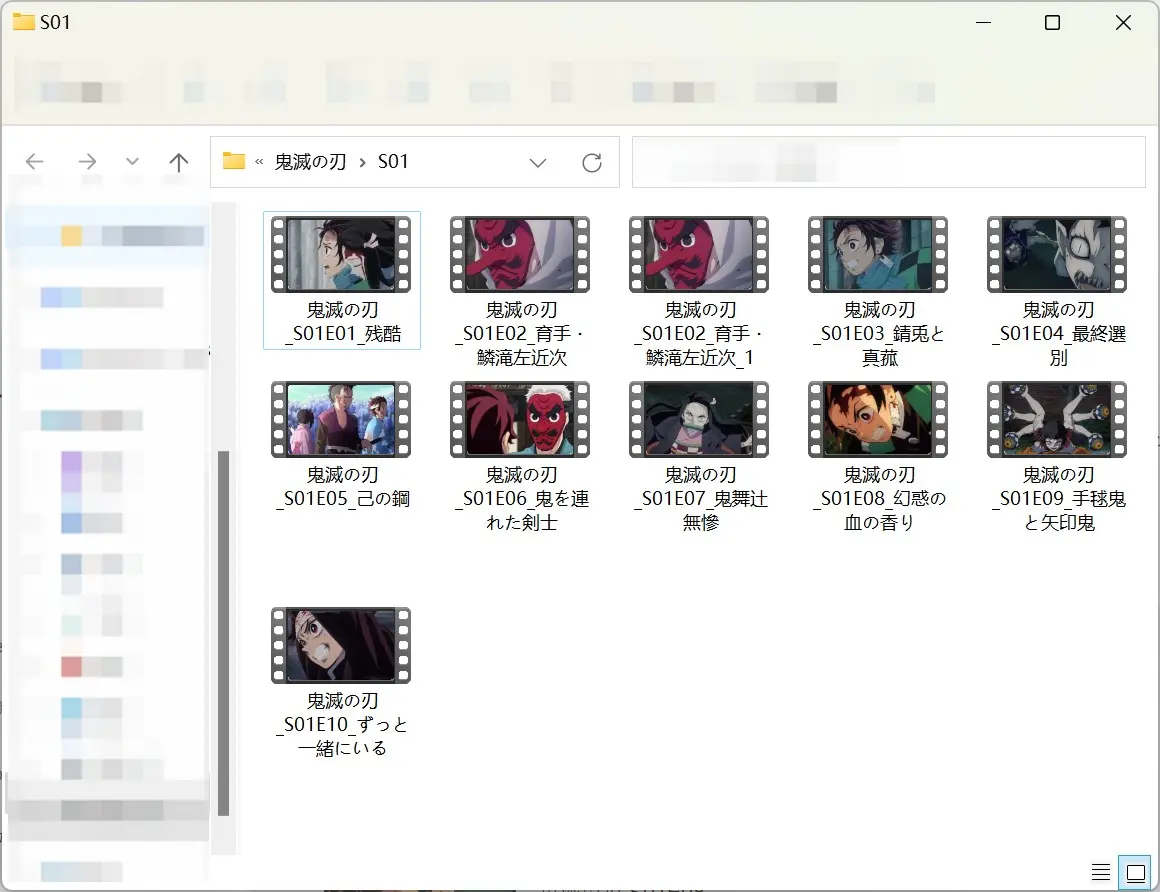Click the search box field
Image resolution: width=1160 pixels, height=892 pixels.
click(888, 162)
